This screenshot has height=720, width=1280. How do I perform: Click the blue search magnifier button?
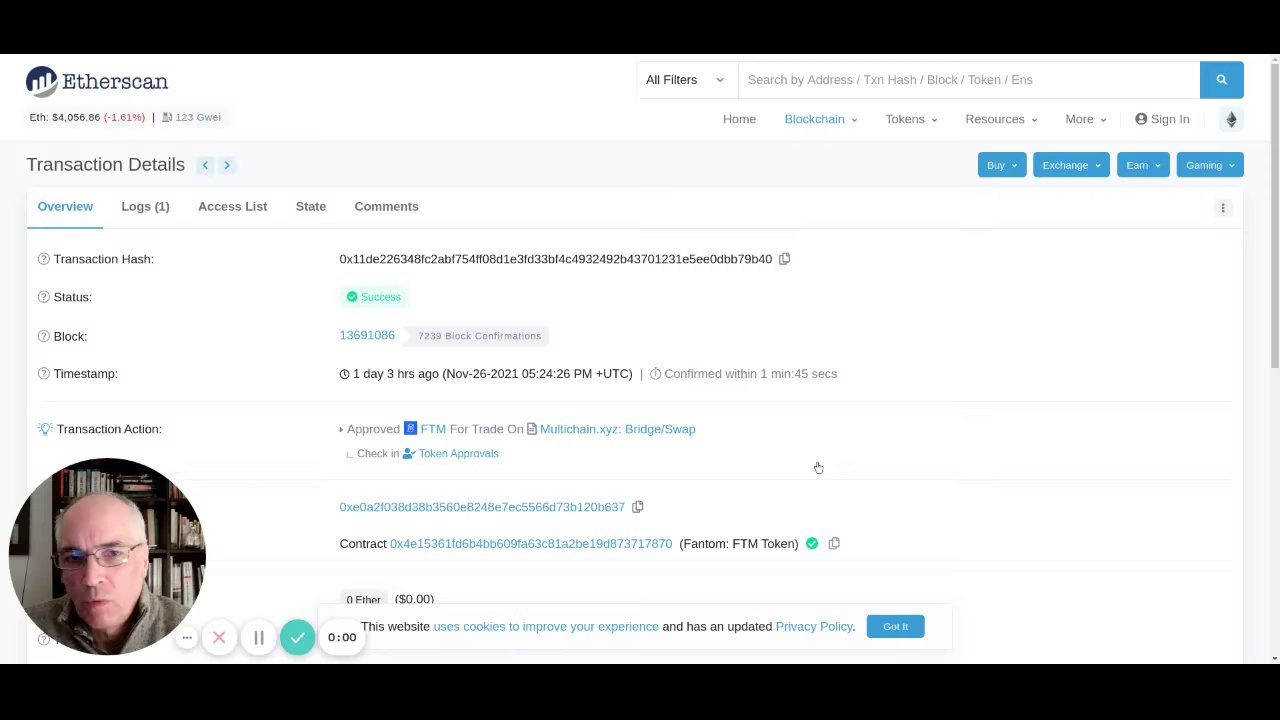[x=1221, y=80]
